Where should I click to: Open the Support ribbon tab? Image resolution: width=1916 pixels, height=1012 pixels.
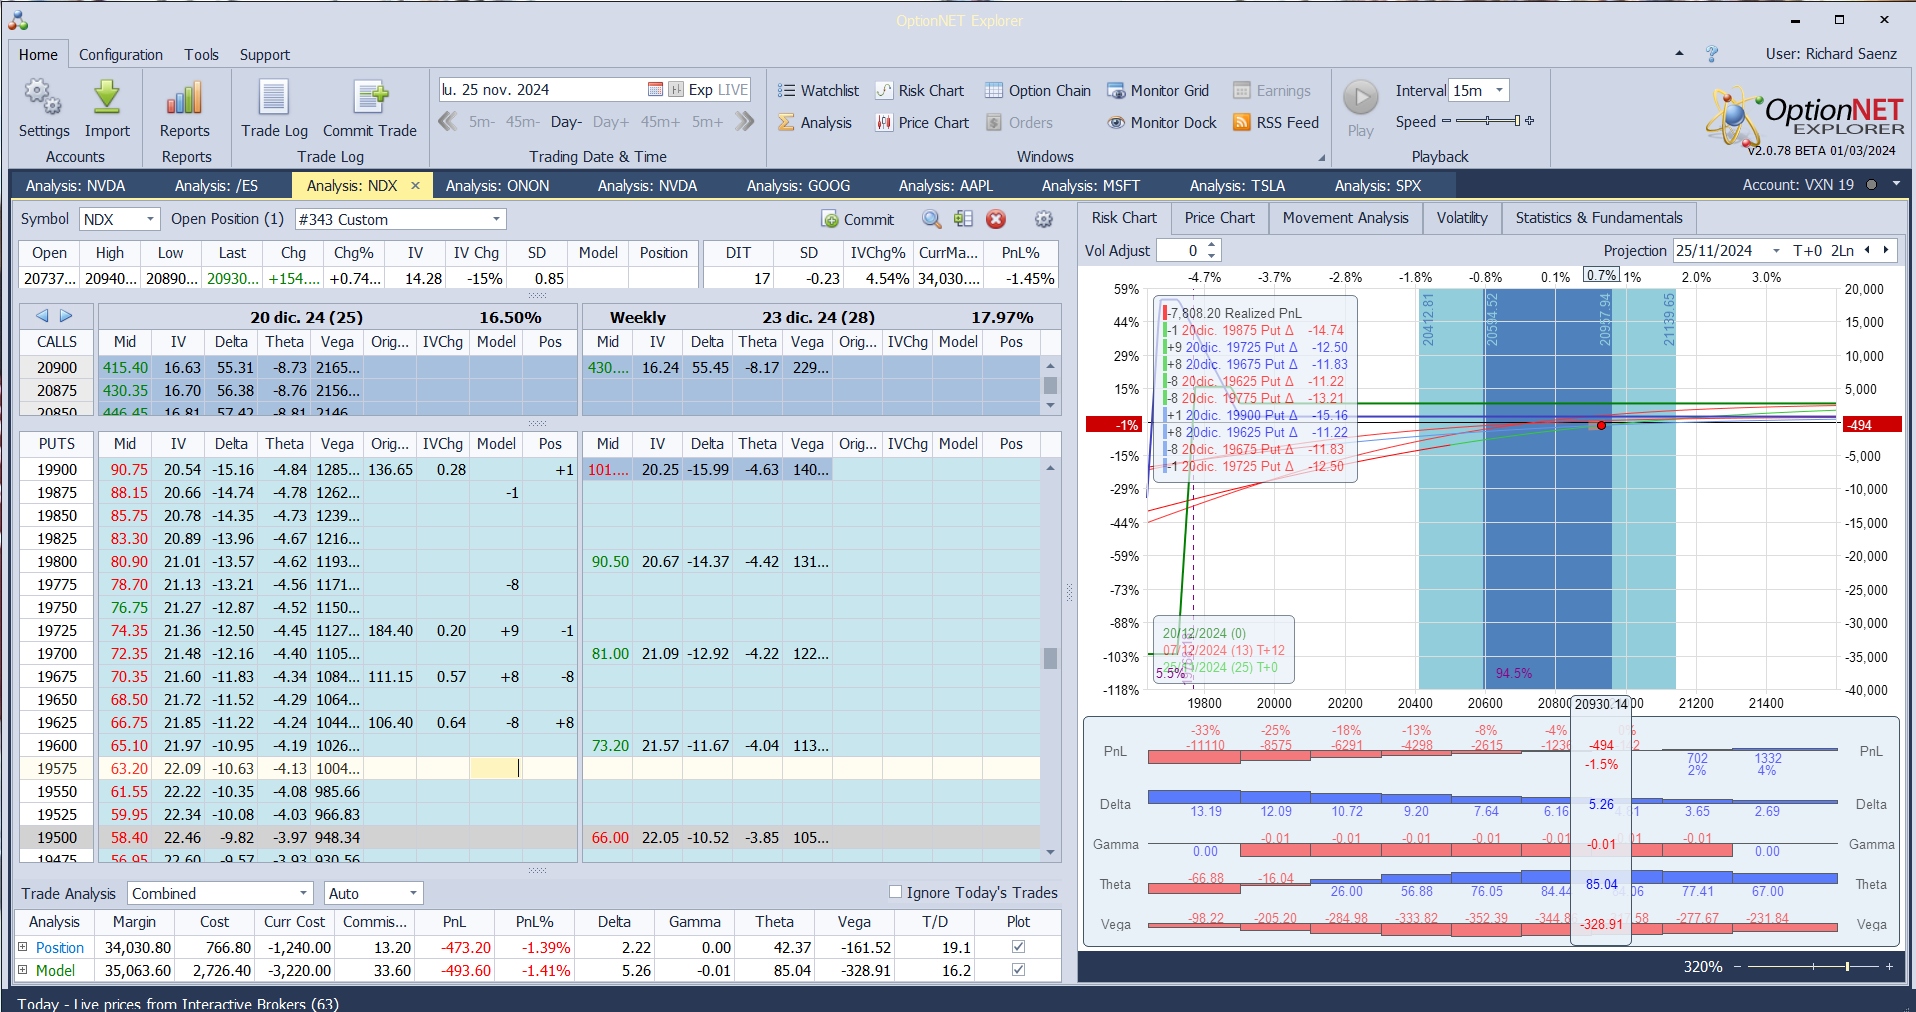(264, 54)
